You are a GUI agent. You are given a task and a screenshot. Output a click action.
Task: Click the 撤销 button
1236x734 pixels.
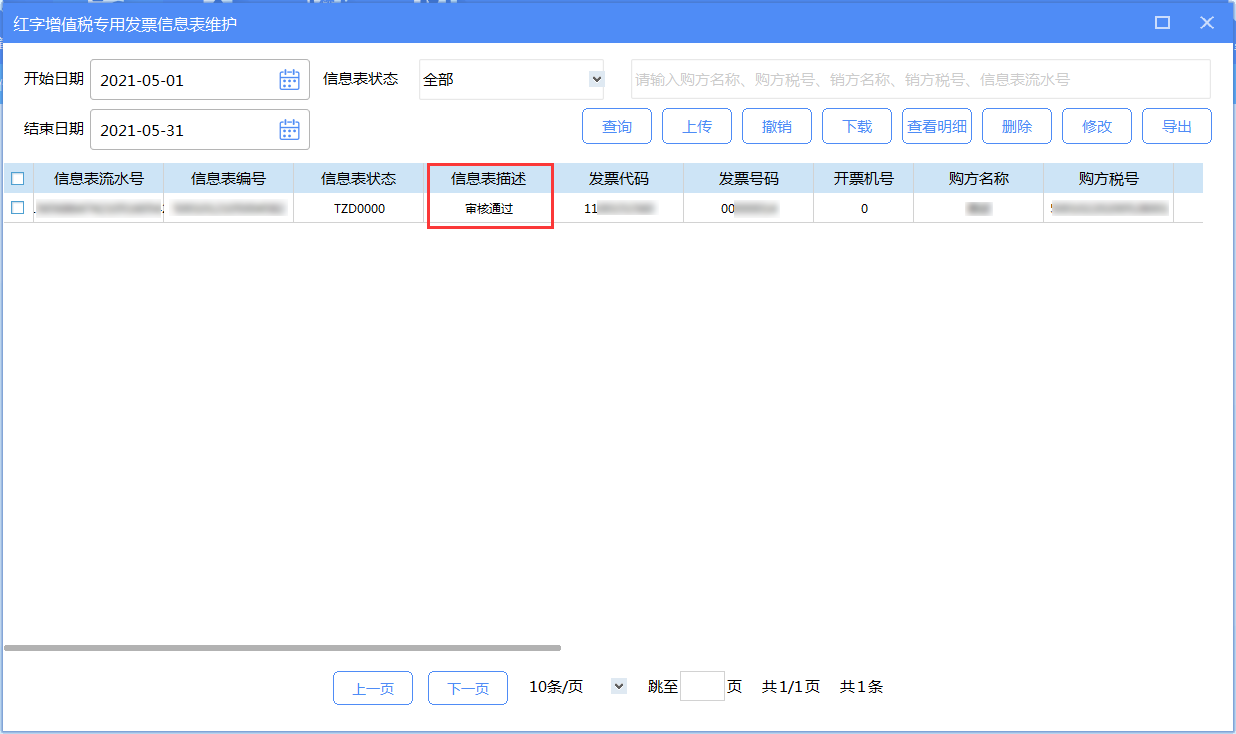pyautogui.click(x=777, y=127)
